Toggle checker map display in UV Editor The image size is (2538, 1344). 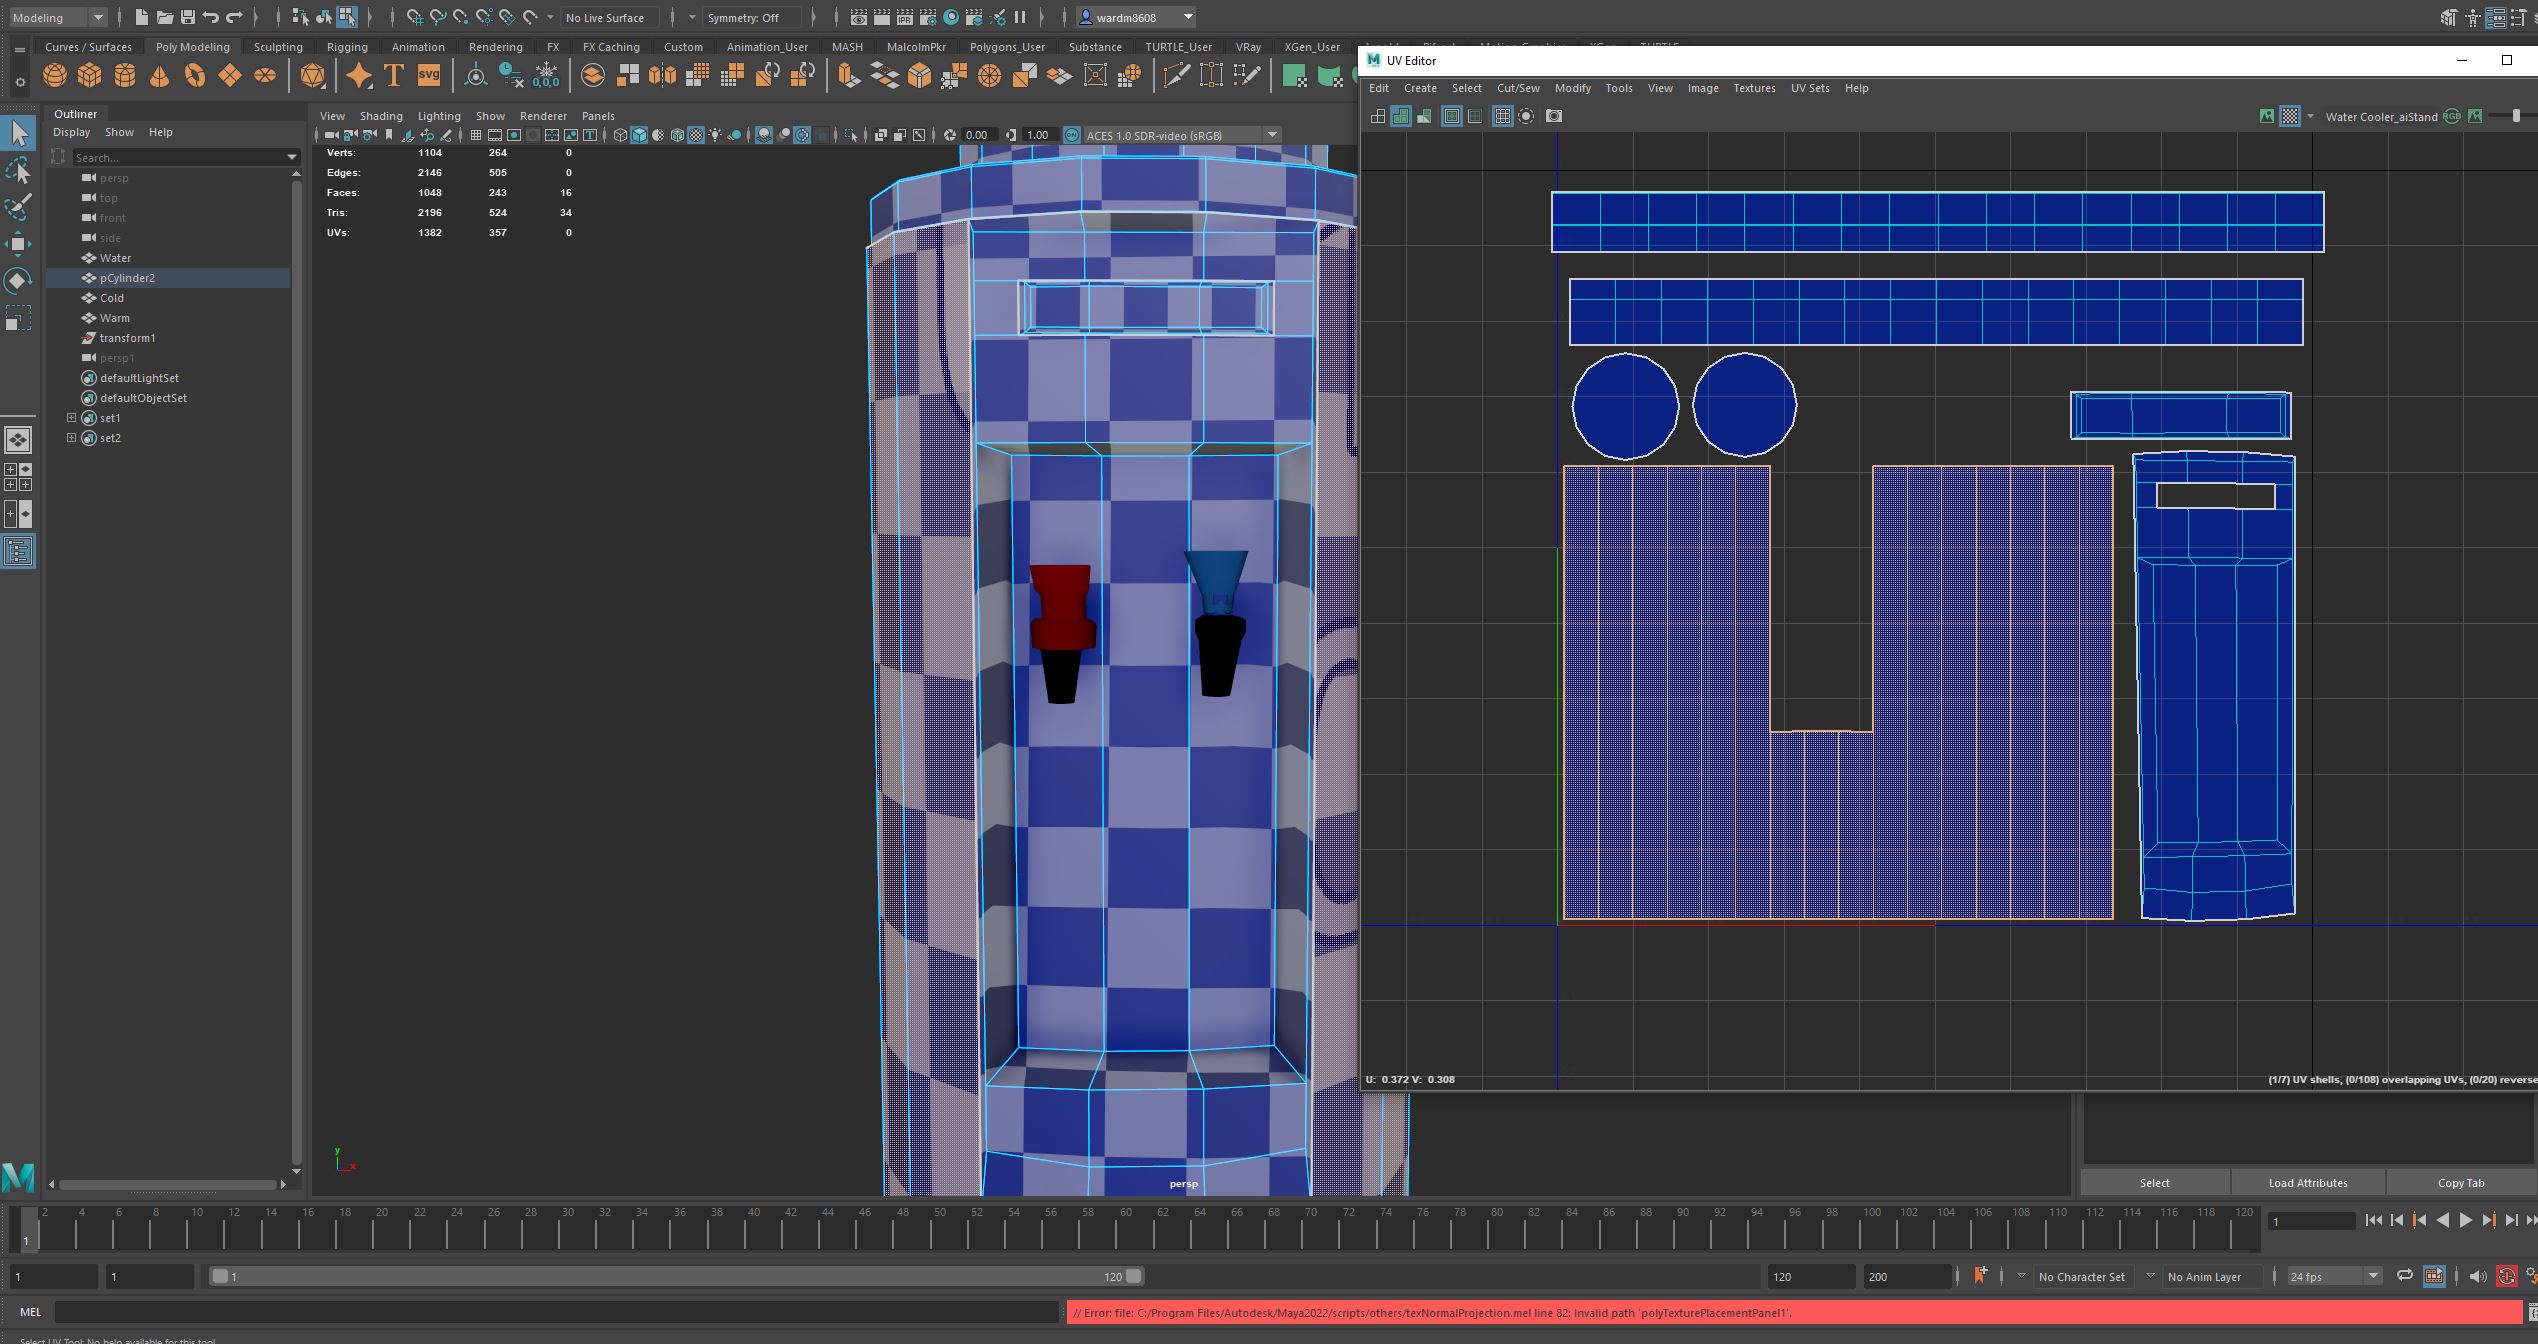pyautogui.click(x=2290, y=117)
